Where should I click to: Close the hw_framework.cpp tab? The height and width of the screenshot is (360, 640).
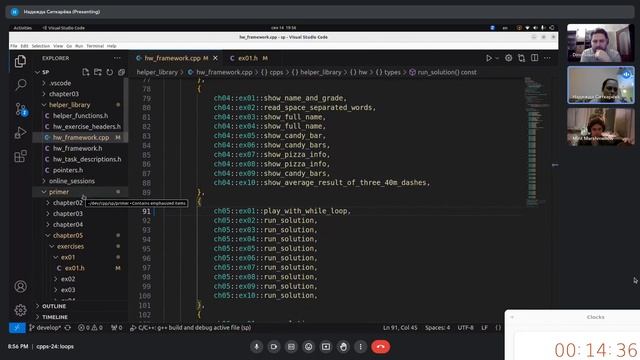tap(215, 58)
